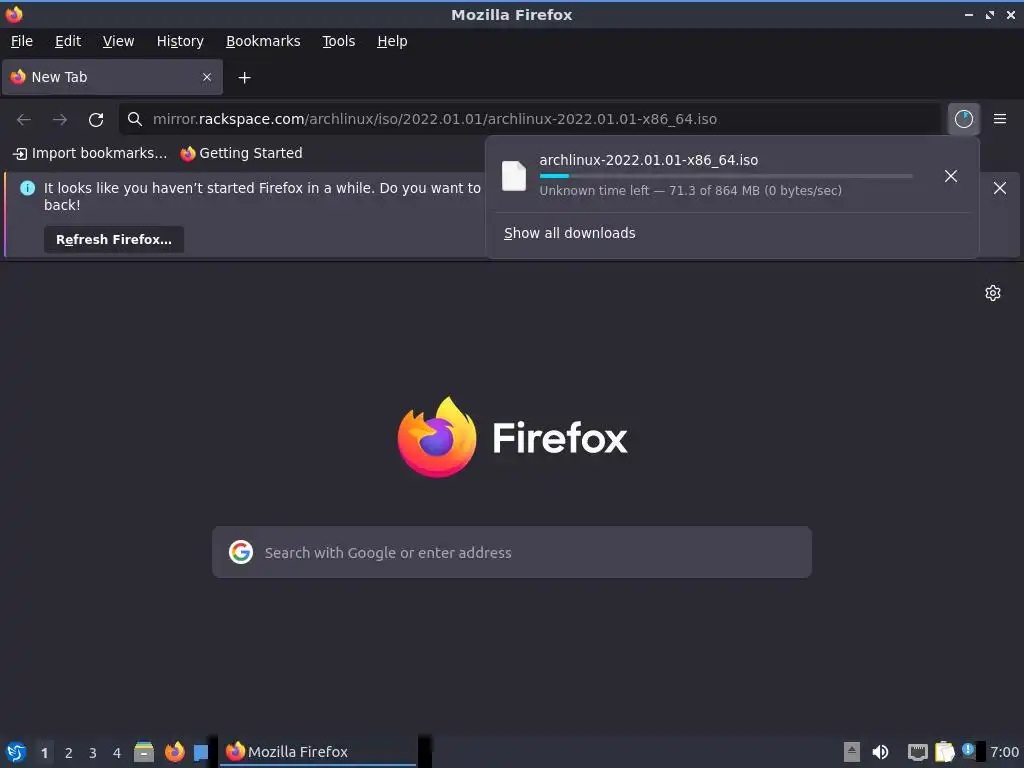This screenshot has height=768, width=1024.
Task: Launch the file manager from taskbar
Action: [x=144, y=752]
